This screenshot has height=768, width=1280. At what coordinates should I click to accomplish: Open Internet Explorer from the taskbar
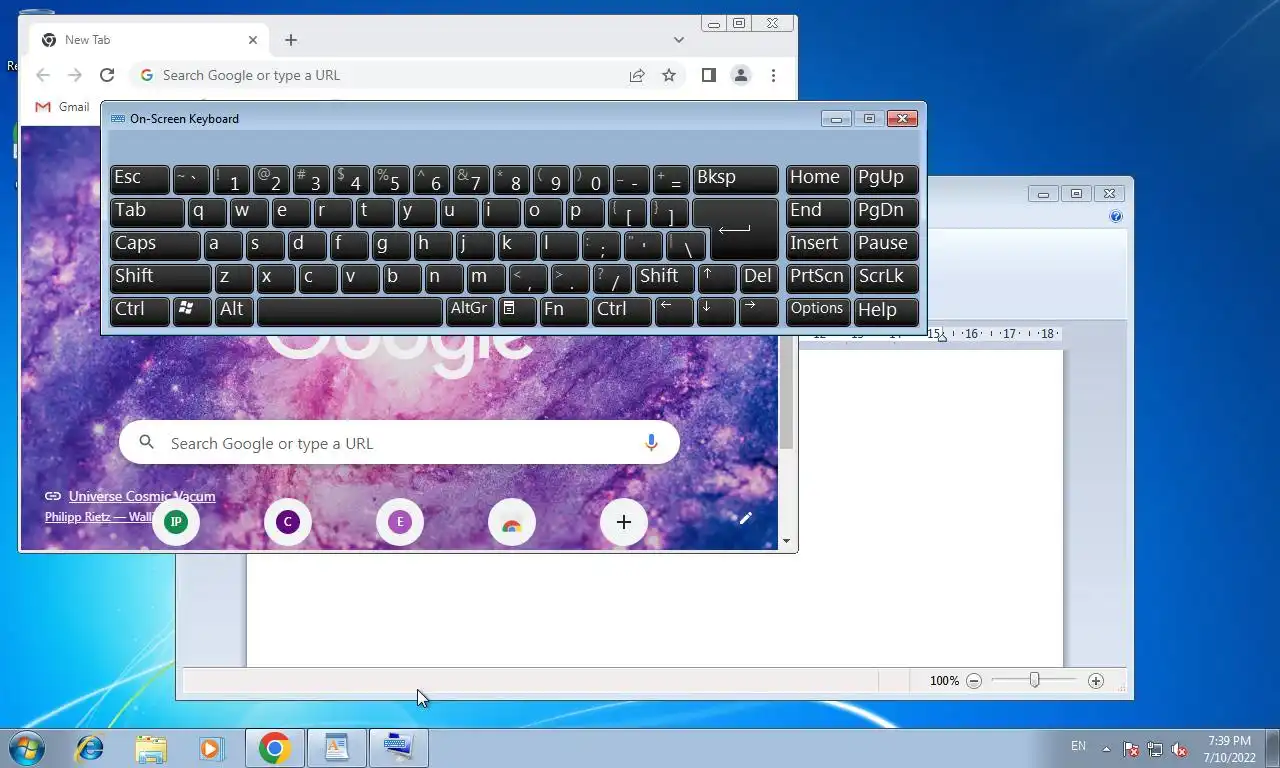coord(90,748)
